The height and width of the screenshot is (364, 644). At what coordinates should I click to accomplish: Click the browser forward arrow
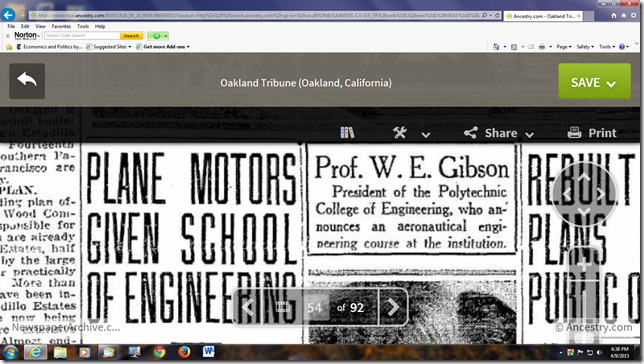(21, 16)
